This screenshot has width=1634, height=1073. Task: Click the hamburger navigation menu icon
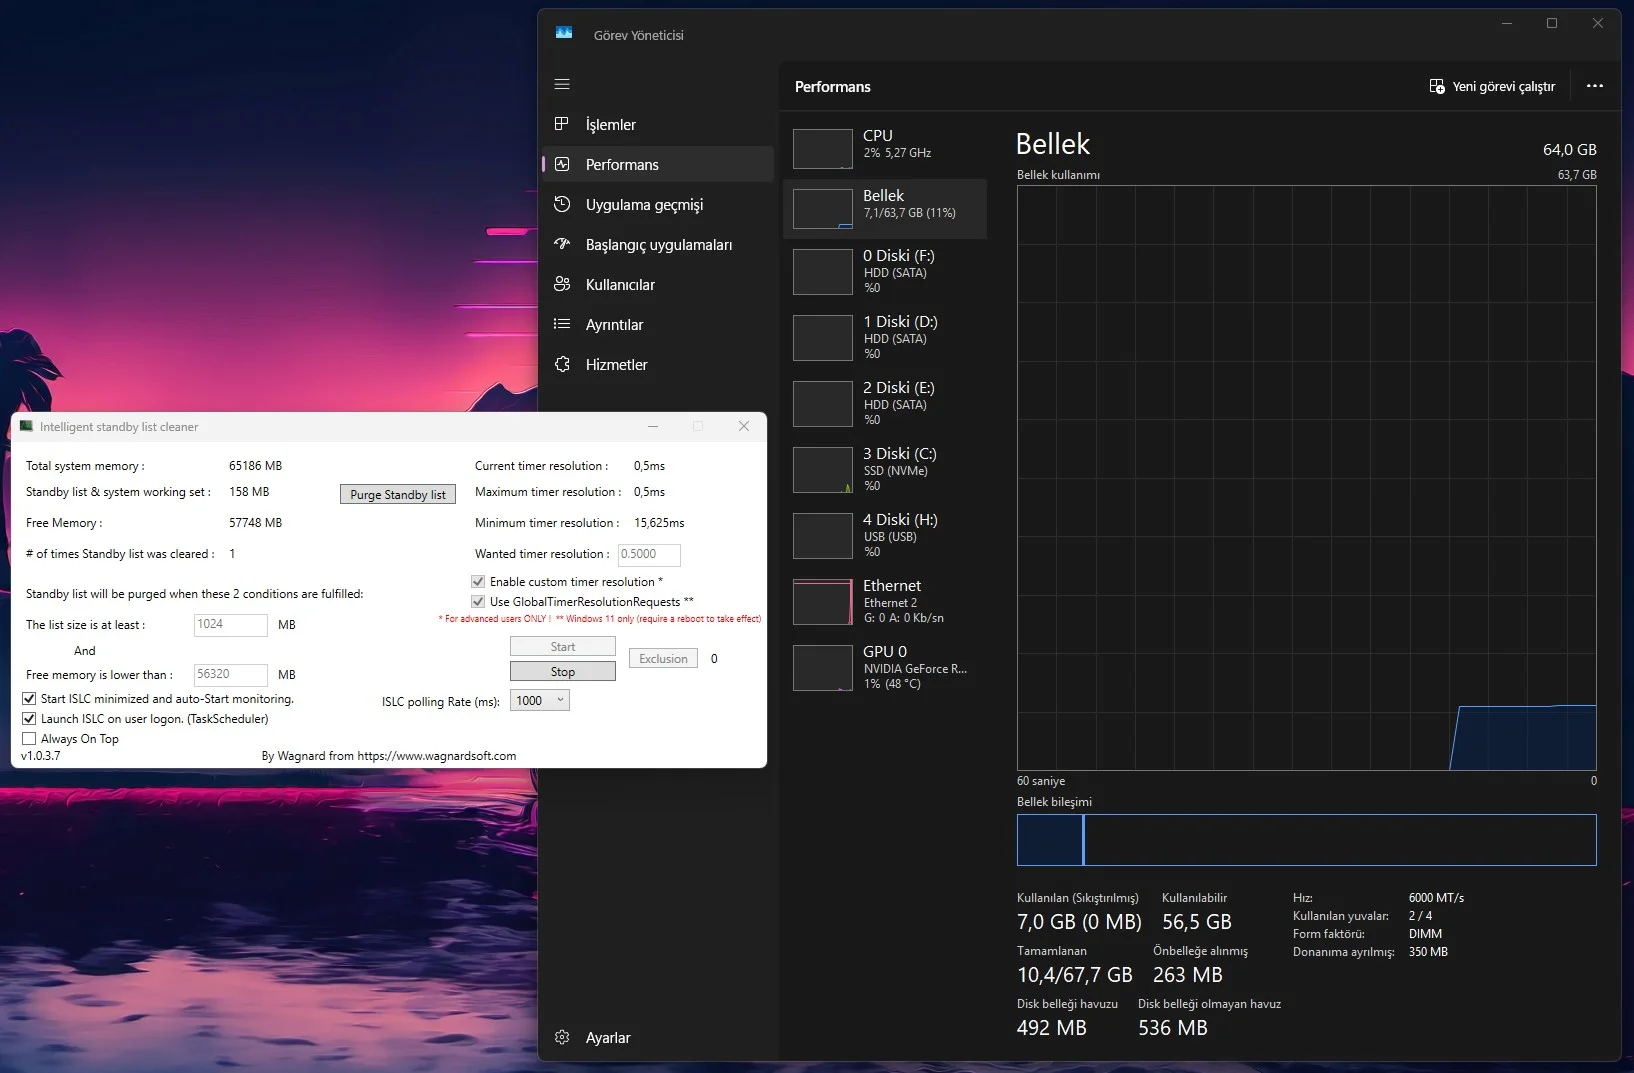pos(562,84)
